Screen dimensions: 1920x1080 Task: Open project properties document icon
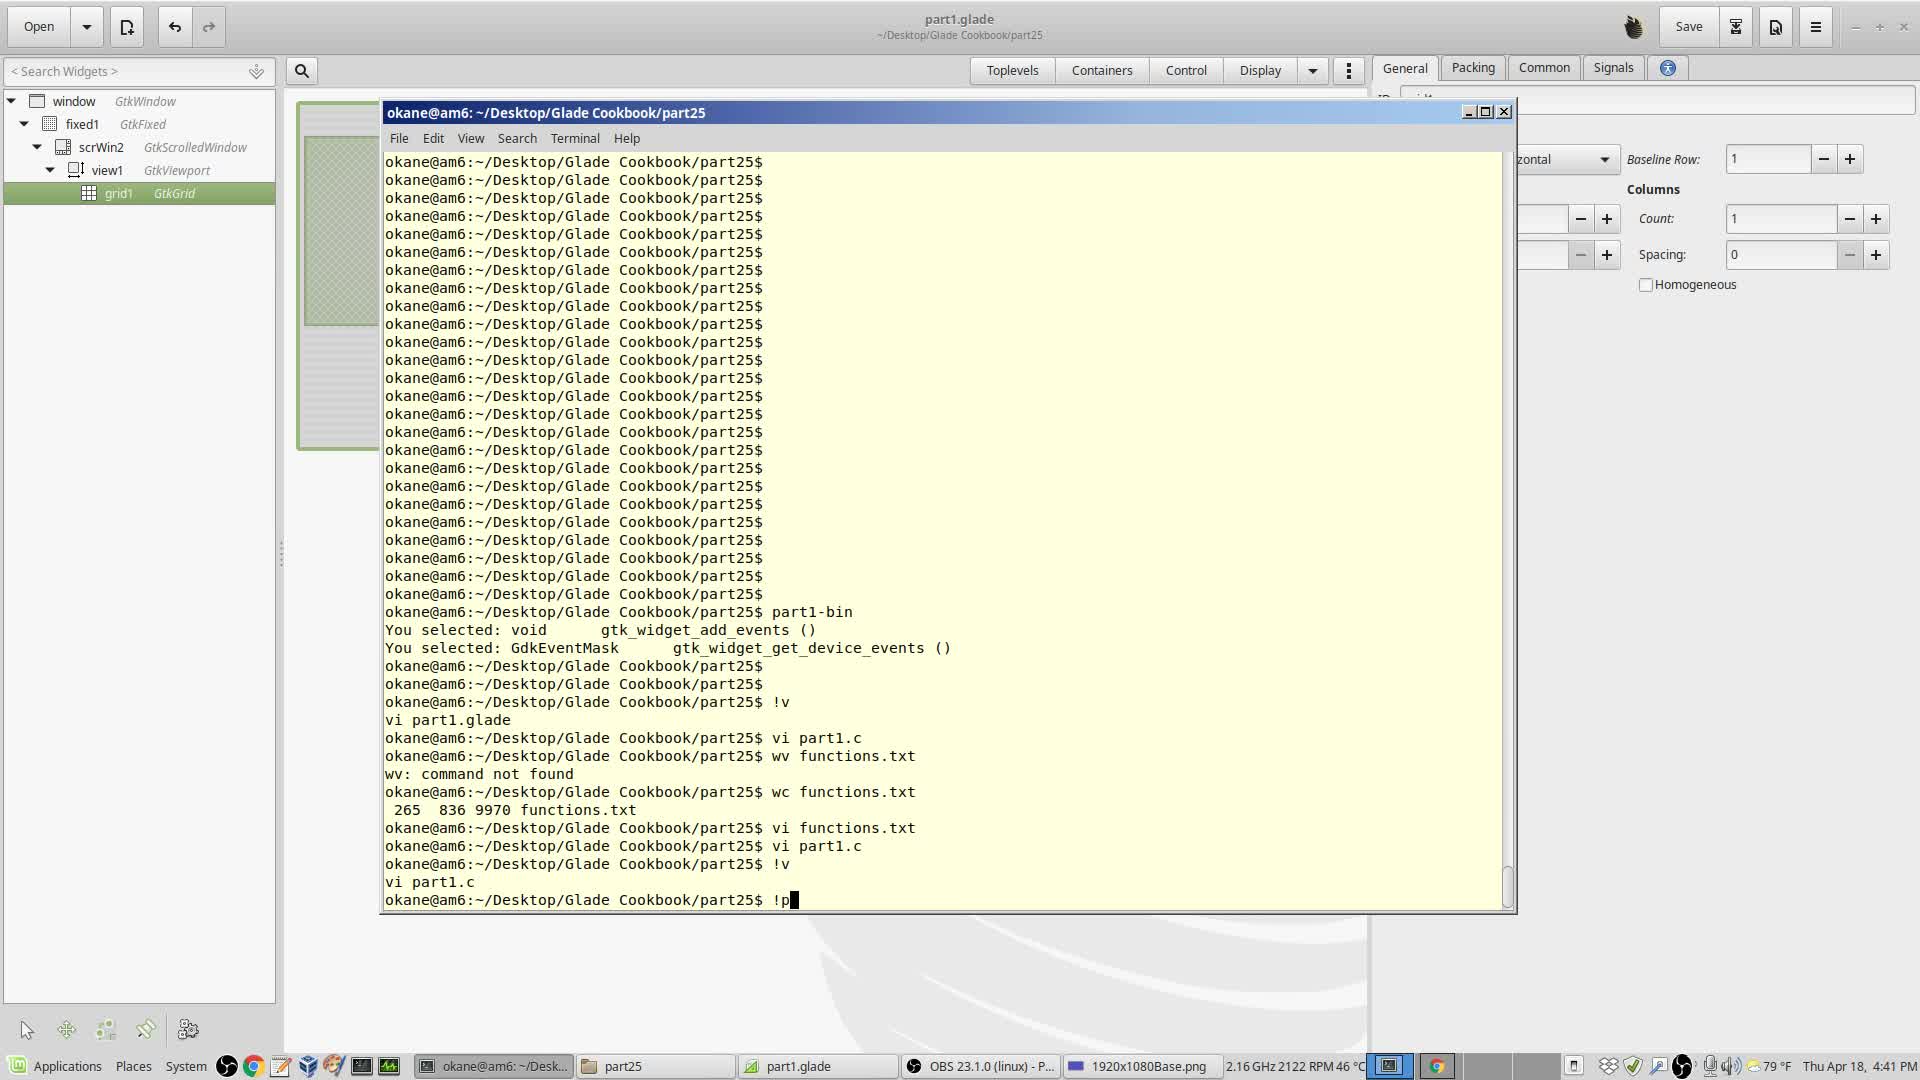(x=1776, y=27)
